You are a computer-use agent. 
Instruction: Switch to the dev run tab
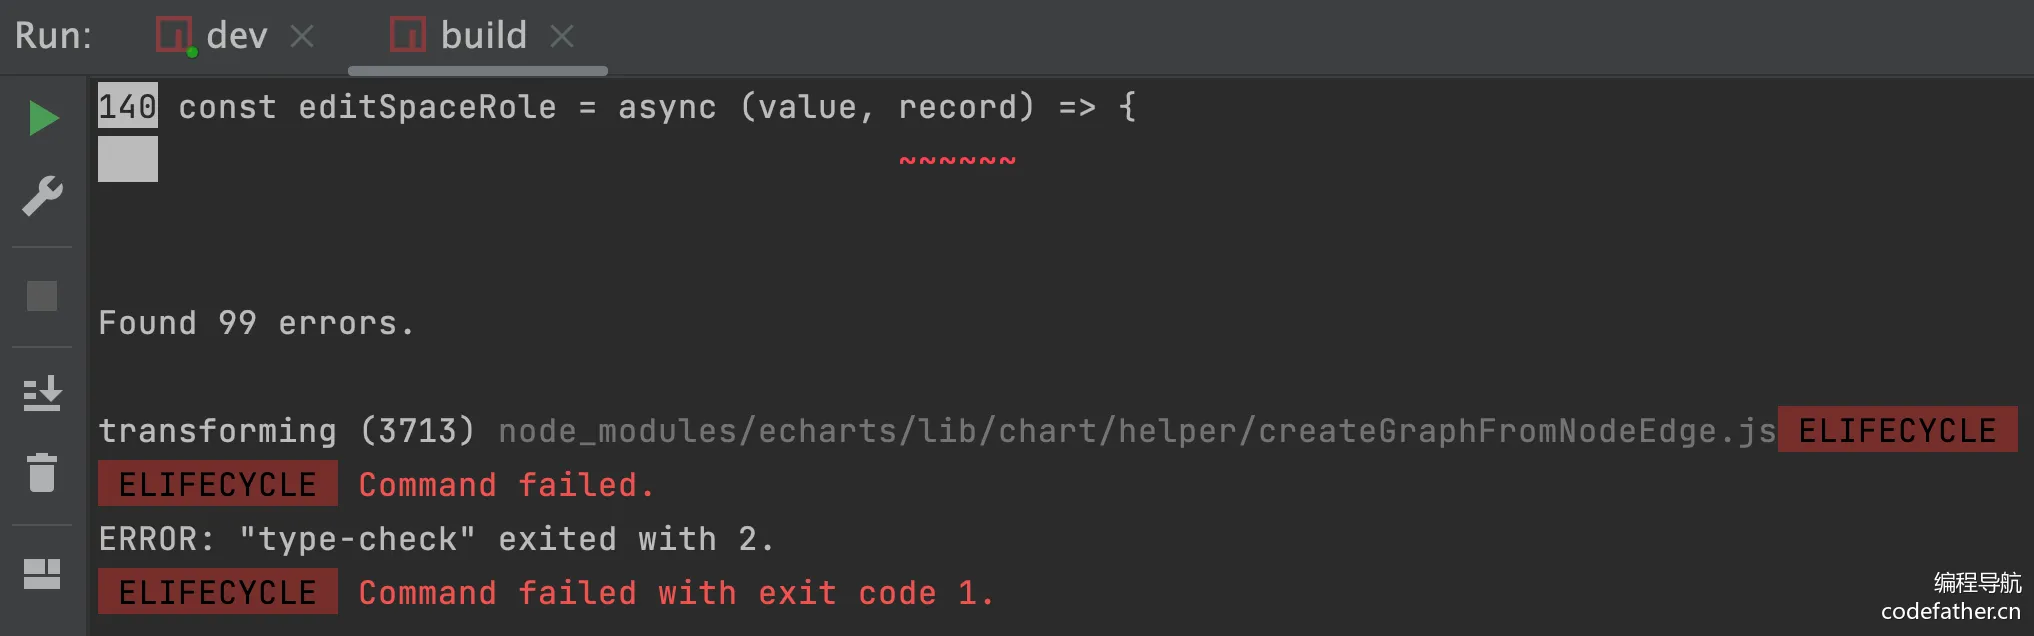[x=237, y=36]
